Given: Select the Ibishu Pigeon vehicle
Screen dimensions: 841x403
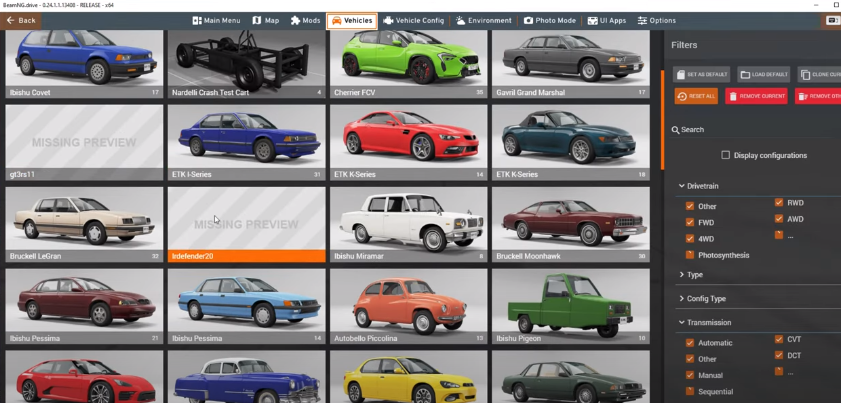Looking at the screenshot, I should [571, 306].
